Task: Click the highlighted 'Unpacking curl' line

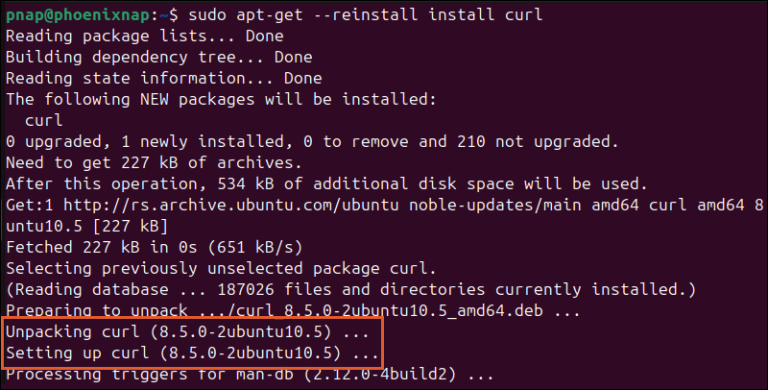Action: [188, 332]
